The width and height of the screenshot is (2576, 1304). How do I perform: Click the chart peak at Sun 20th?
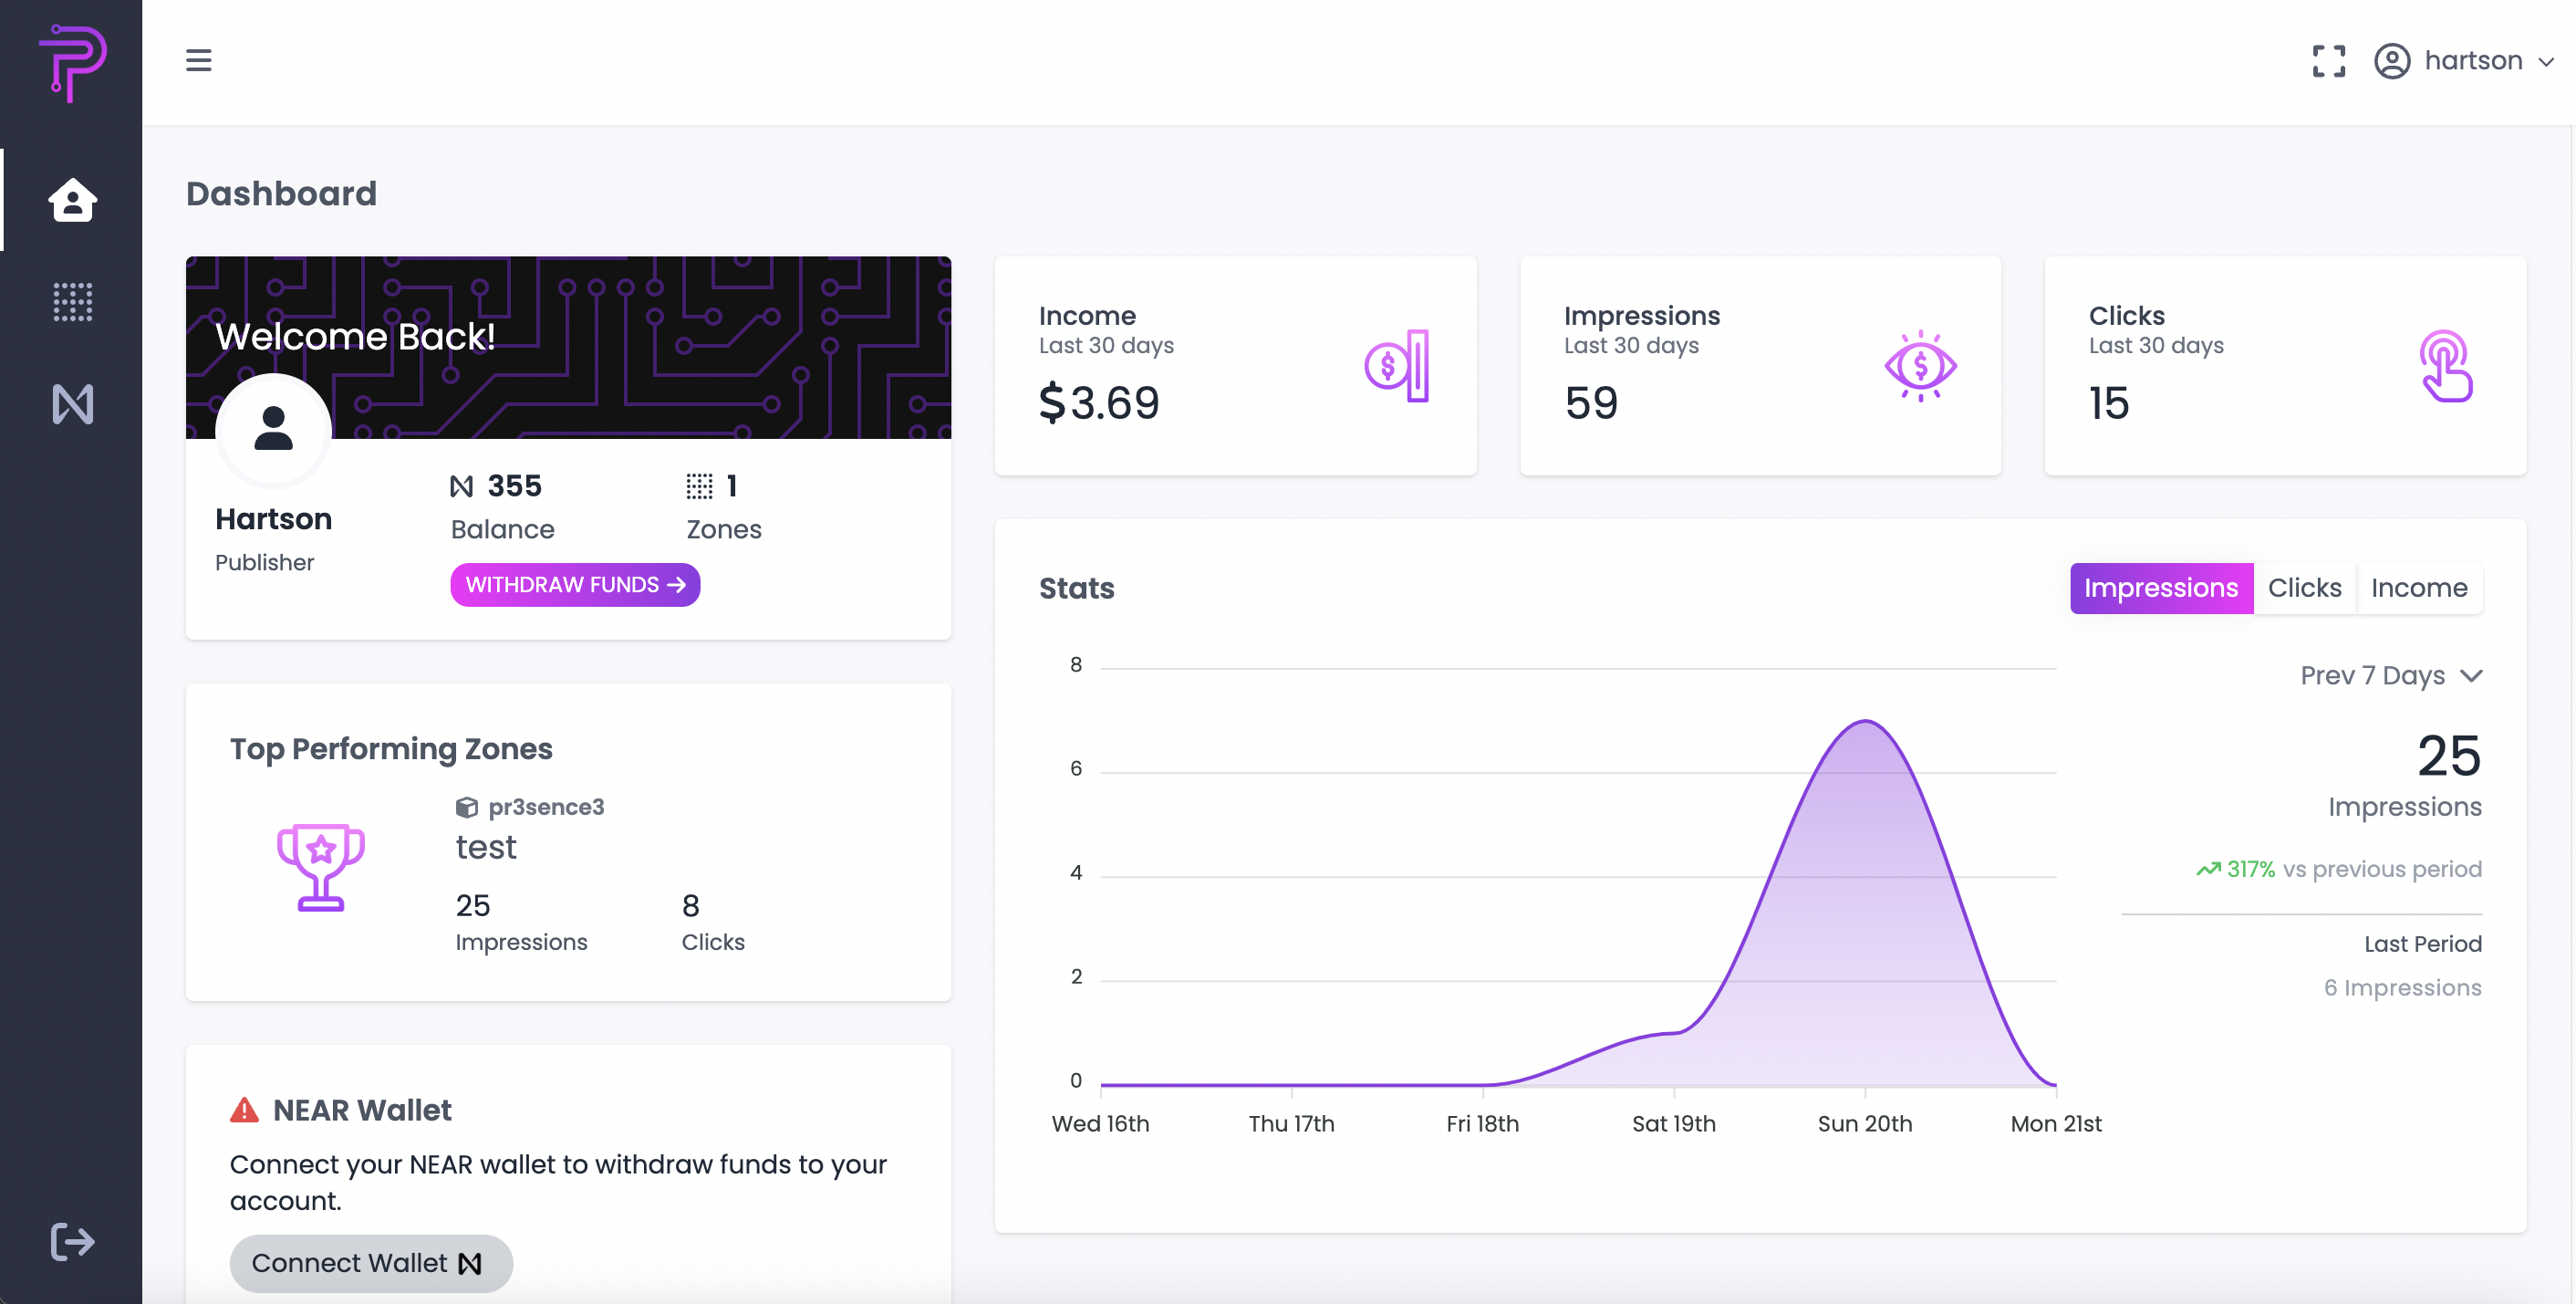point(1865,722)
